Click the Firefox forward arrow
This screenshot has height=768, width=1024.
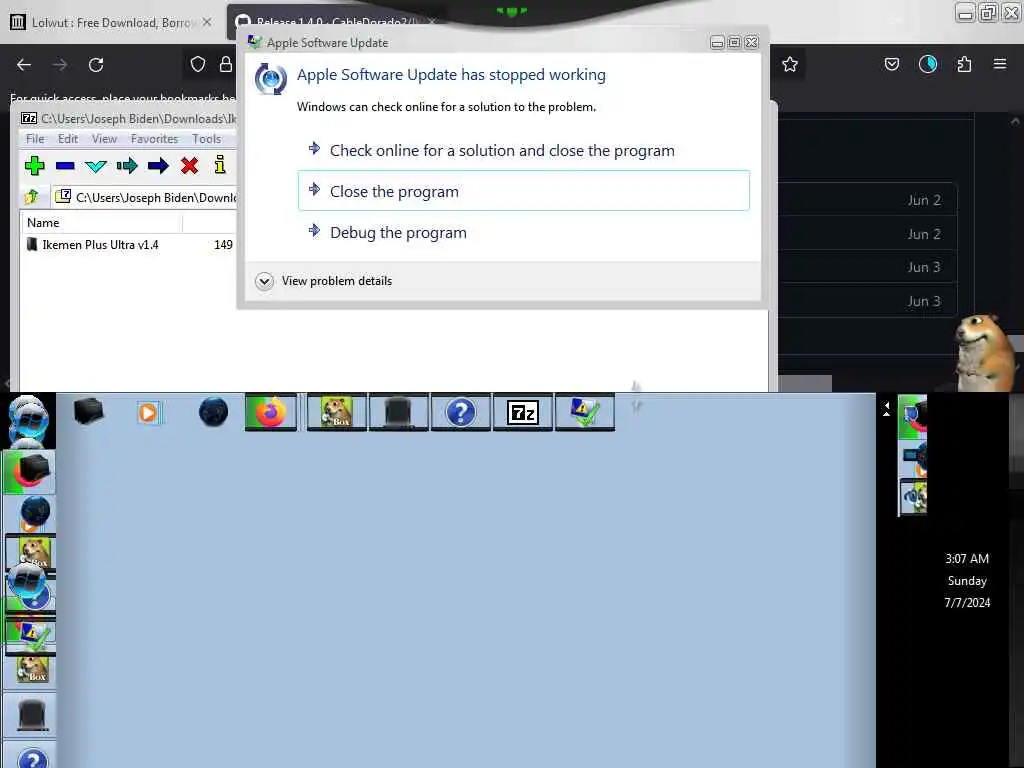tap(60, 65)
